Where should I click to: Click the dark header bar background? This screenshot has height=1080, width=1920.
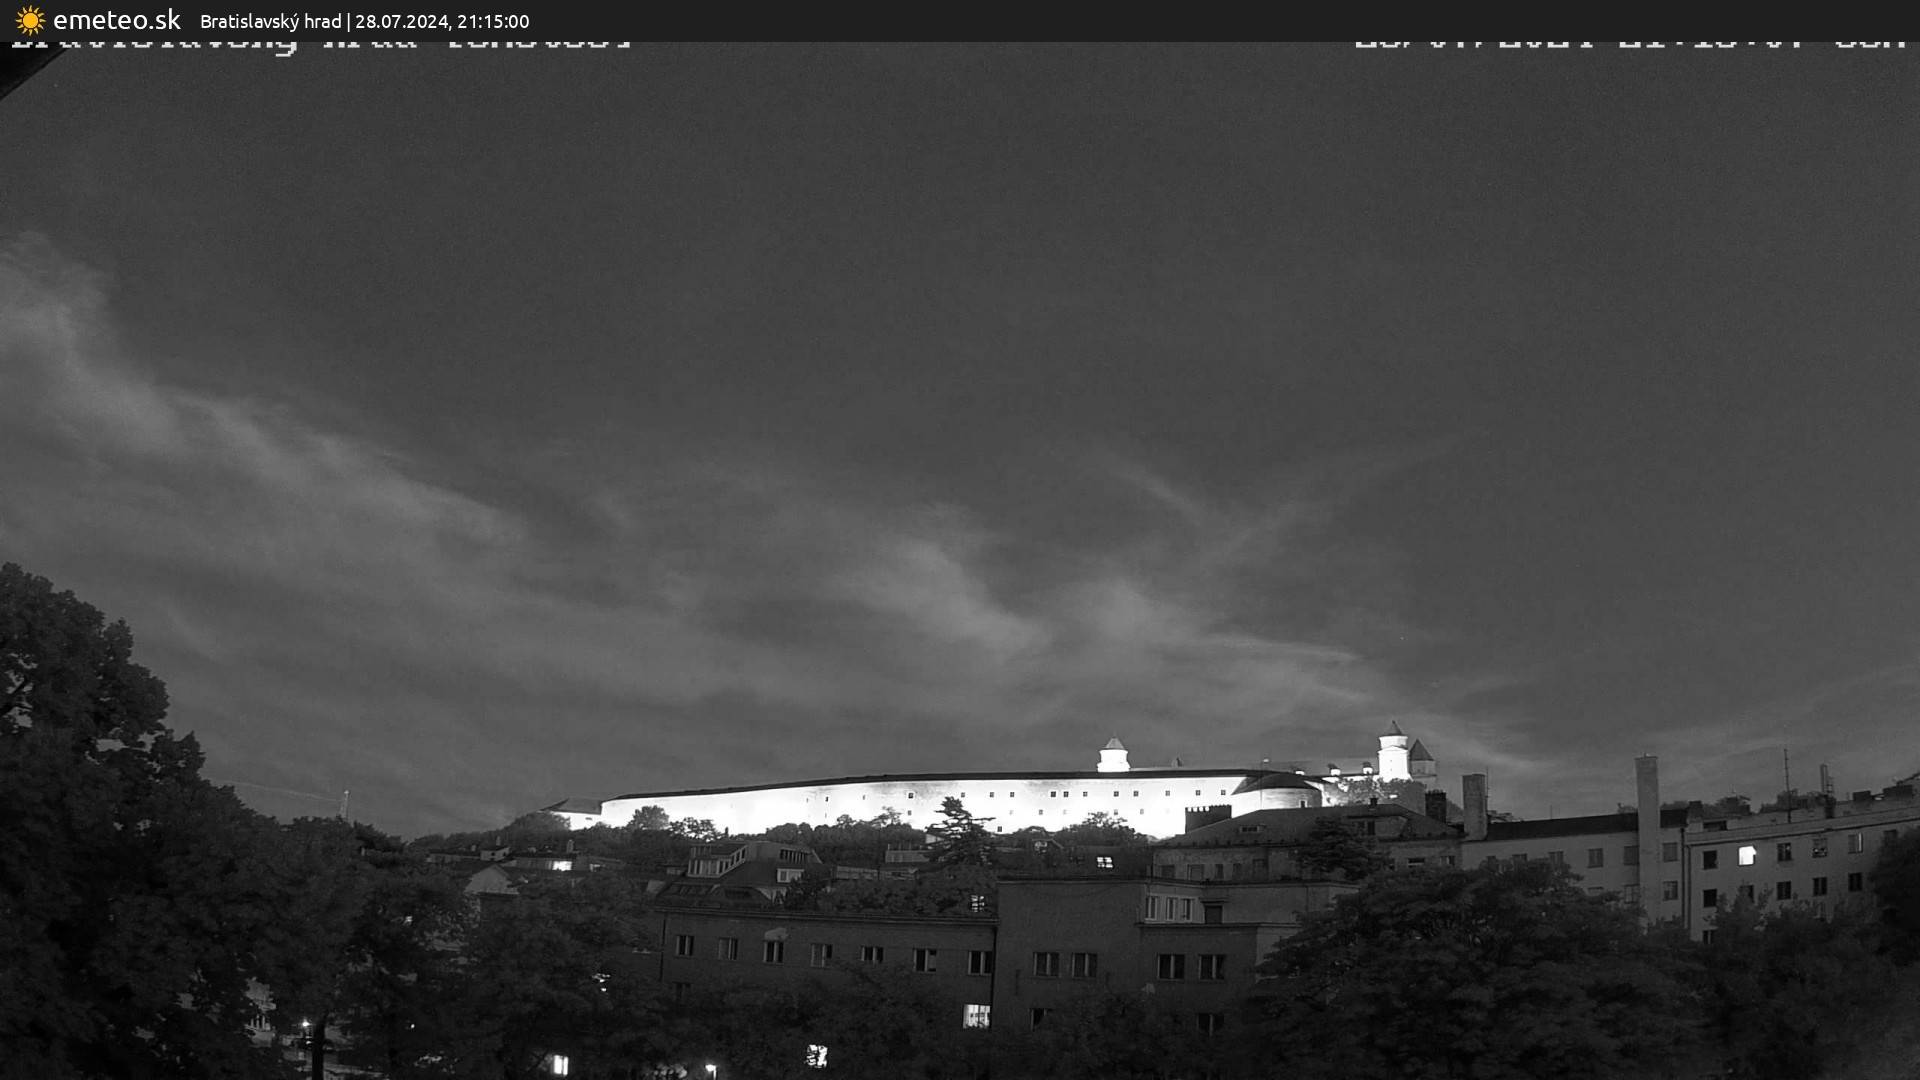[x=1100, y=20]
